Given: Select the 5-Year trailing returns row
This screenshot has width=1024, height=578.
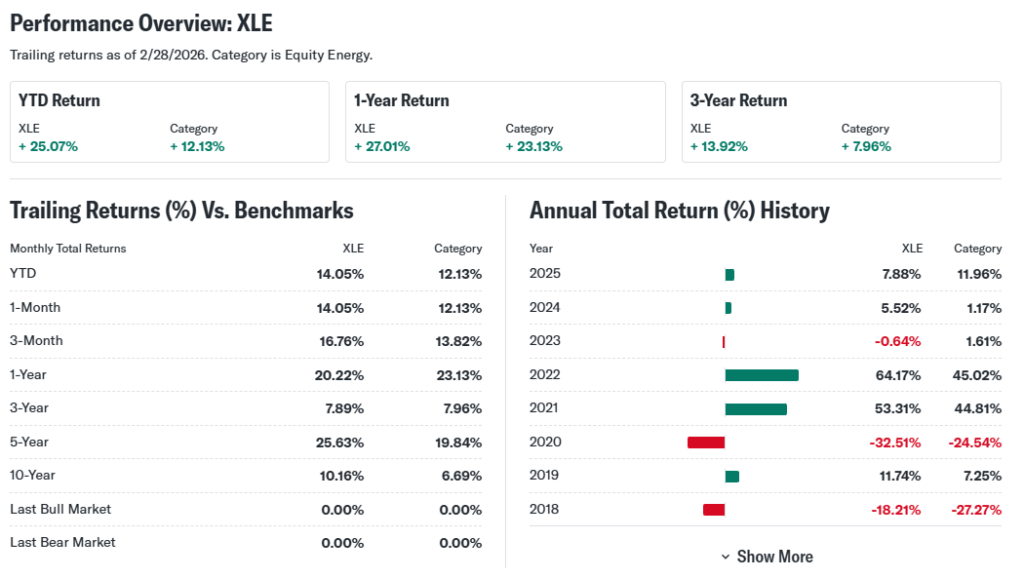Looking at the screenshot, I should pyautogui.click(x=245, y=442).
